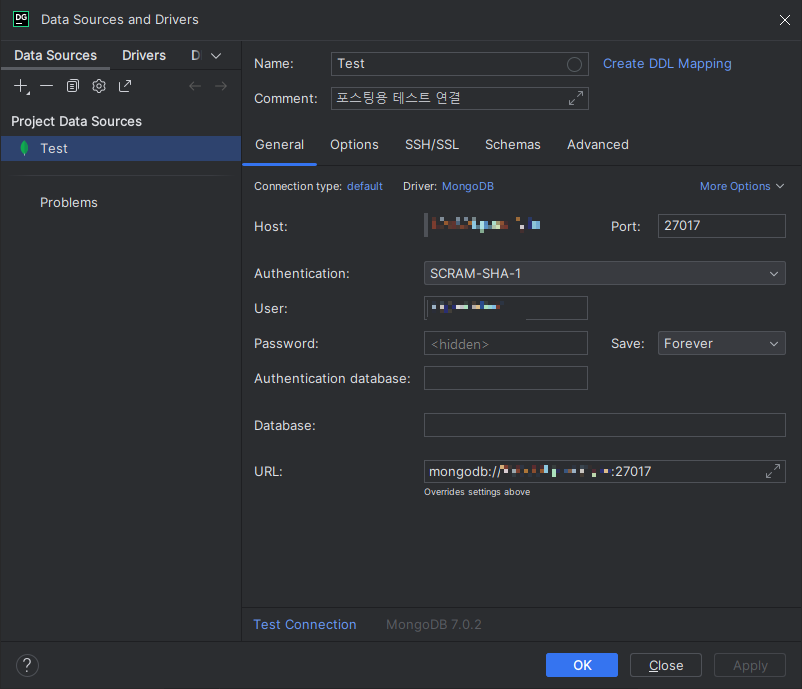
Task: Expand the URL field editor
Action: (x=773, y=471)
